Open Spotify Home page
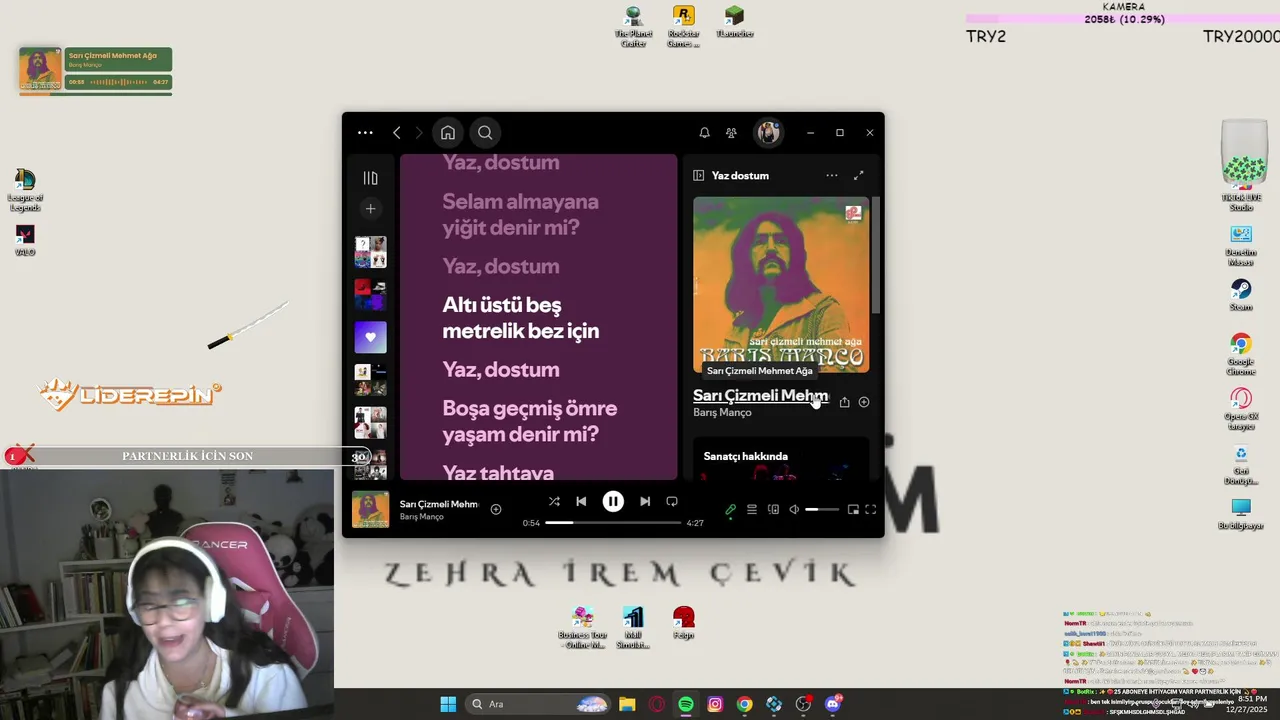Viewport: 1280px width, 720px height. 448,133
